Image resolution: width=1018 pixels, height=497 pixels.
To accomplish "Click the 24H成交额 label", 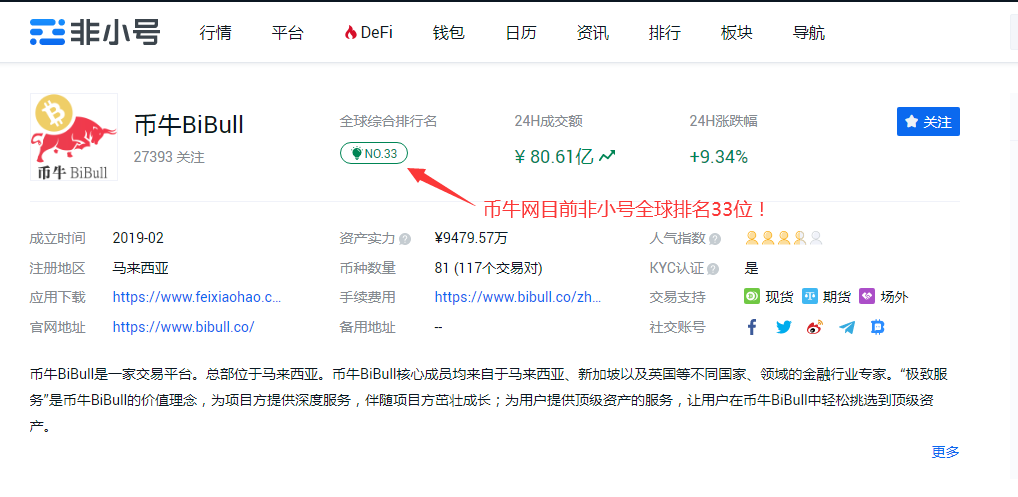I will coord(548,121).
